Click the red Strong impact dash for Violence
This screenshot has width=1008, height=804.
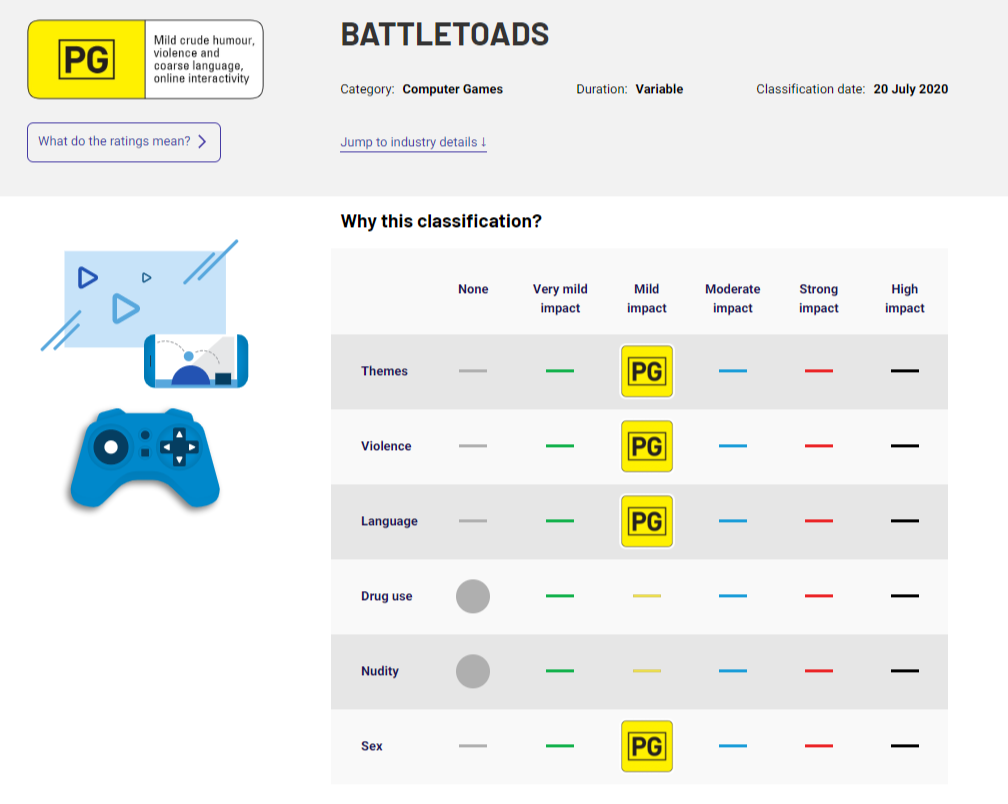point(819,446)
